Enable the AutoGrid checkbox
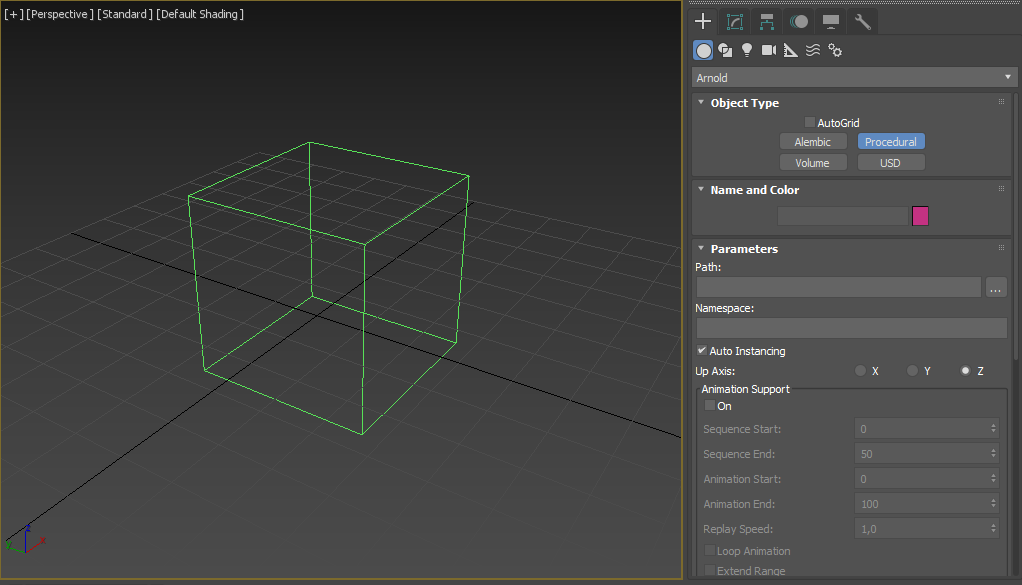 pyautogui.click(x=810, y=122)
